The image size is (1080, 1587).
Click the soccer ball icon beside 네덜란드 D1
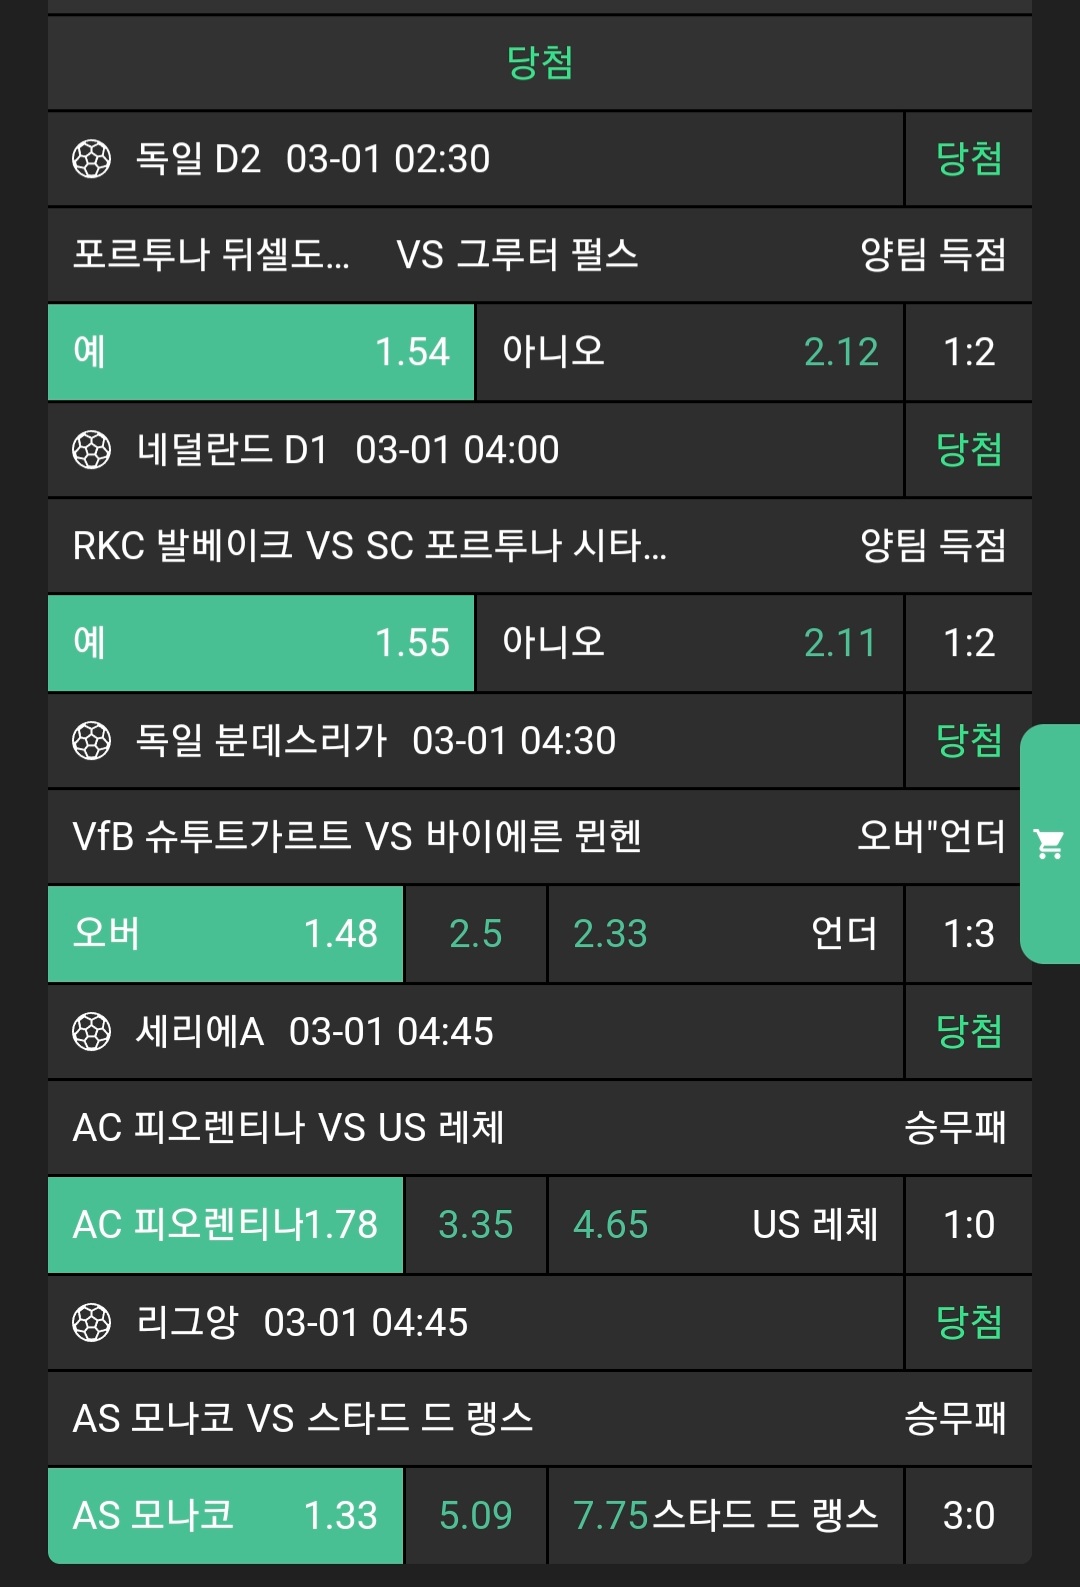click(x=92, y=450)
